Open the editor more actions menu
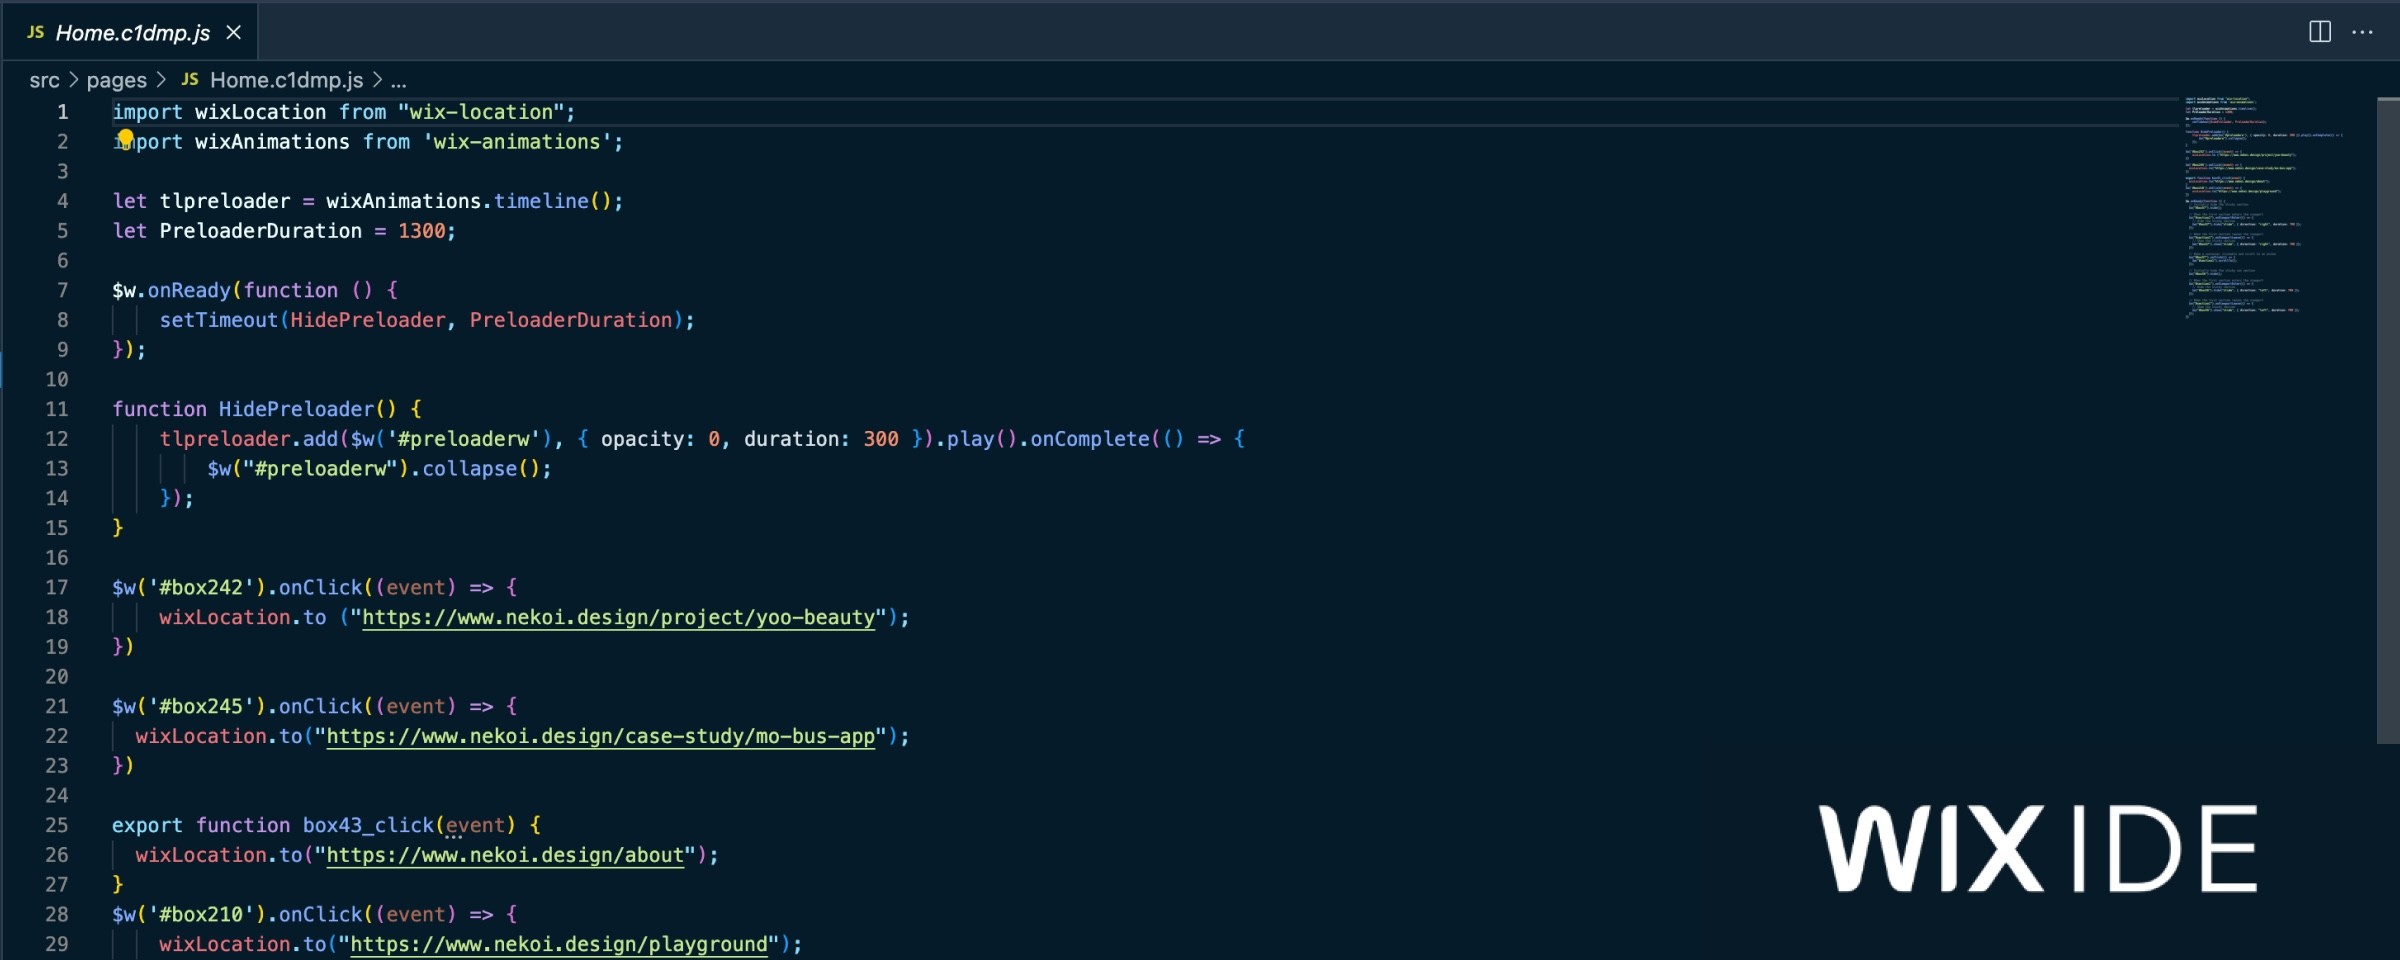 coord(2362,32)
